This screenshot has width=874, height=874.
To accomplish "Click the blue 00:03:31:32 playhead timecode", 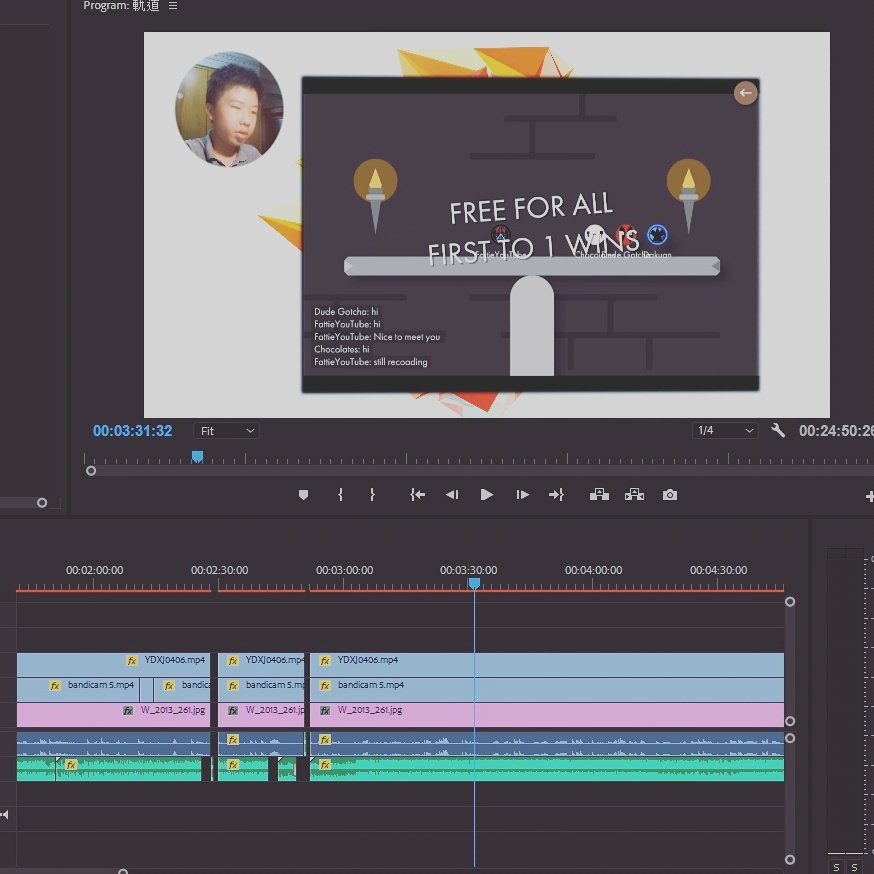I will (x=133, y=431).
